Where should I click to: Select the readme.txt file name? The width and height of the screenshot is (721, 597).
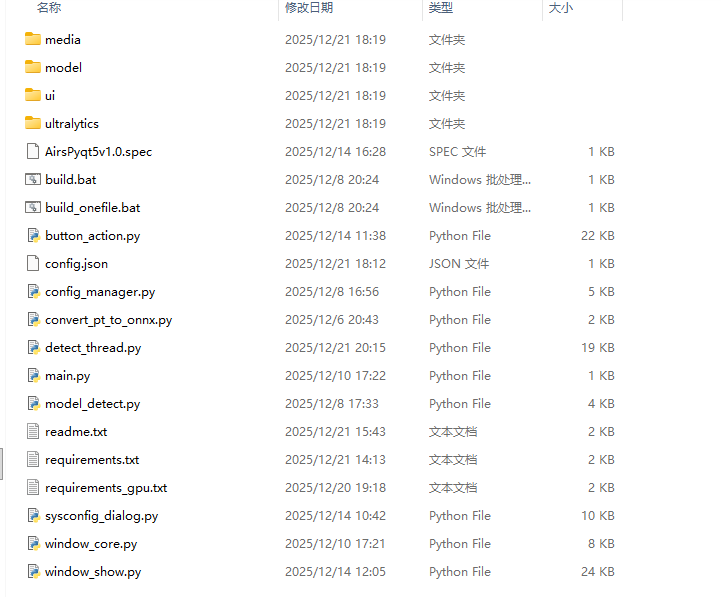(x=76, y=432)
